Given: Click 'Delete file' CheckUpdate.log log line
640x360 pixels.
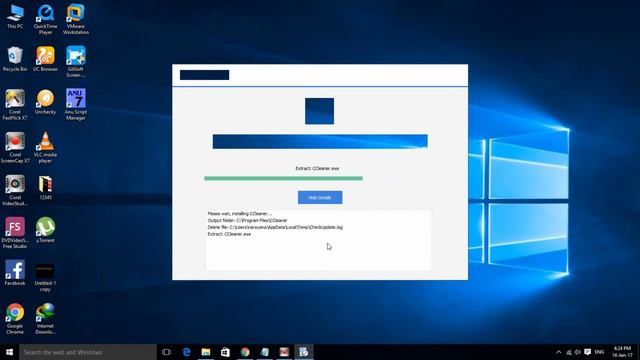Looking at the screenshot, I should [x=275, y=227].
